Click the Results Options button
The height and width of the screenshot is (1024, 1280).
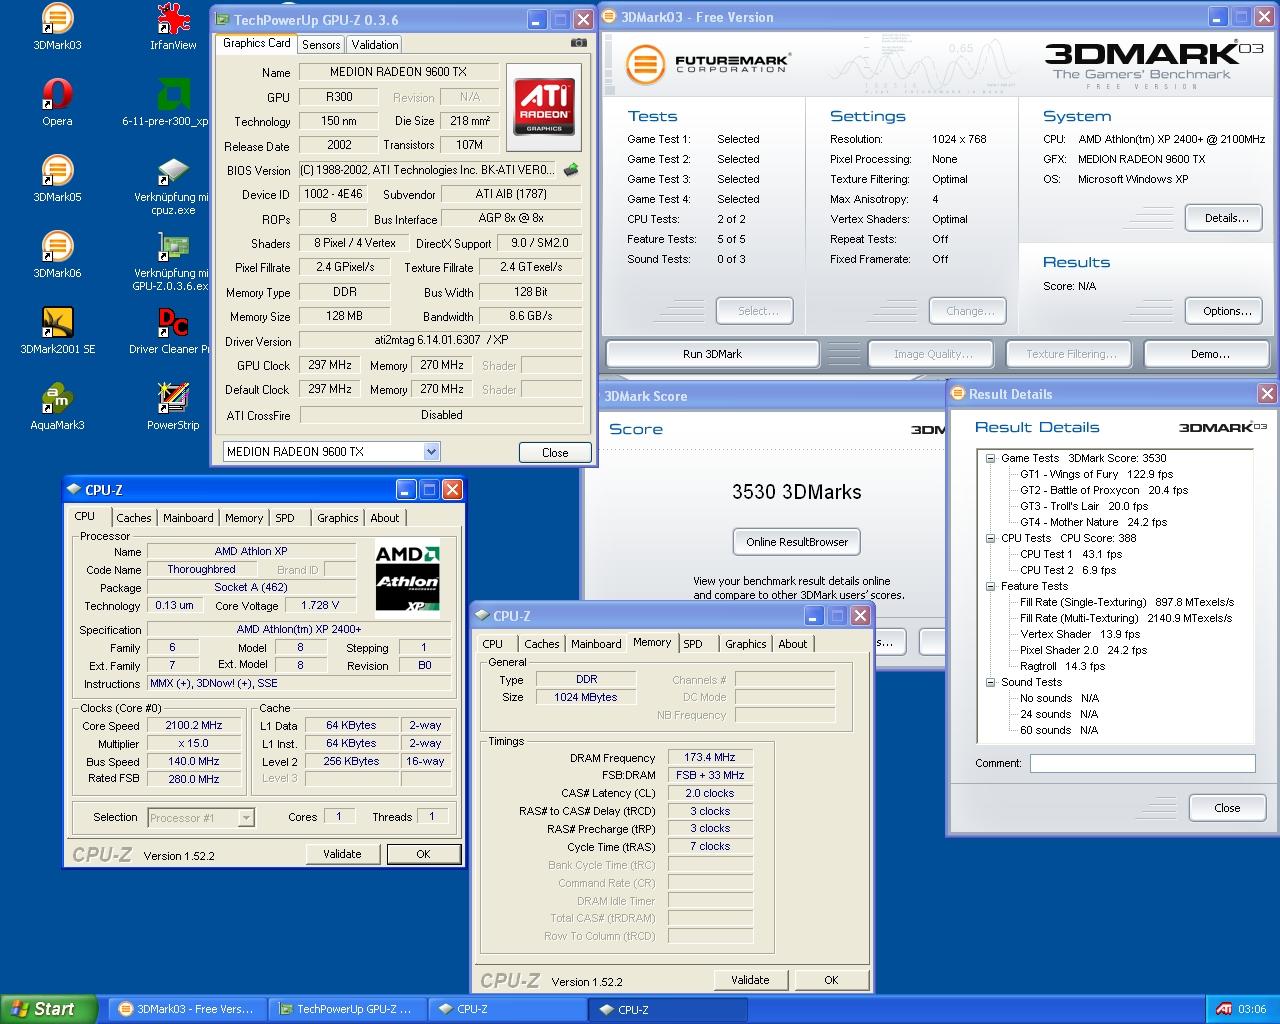(1226, 311)
